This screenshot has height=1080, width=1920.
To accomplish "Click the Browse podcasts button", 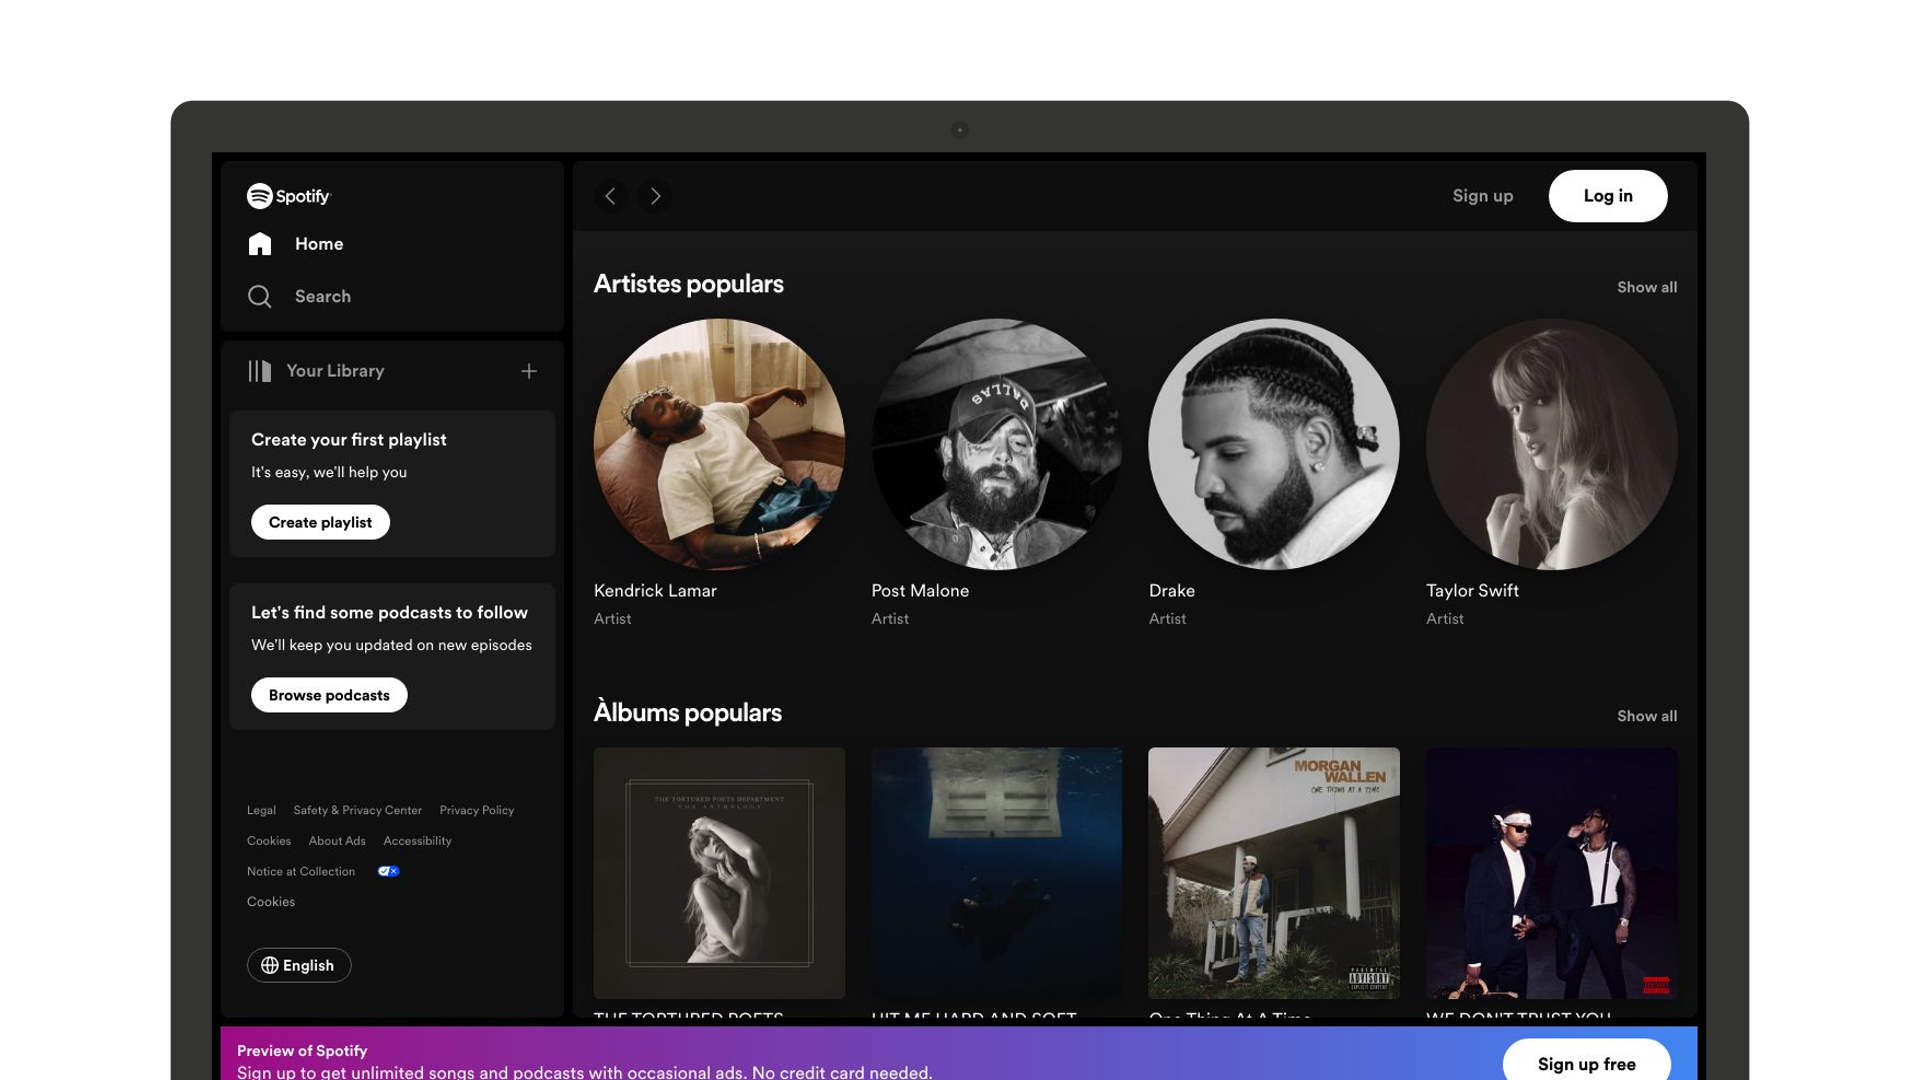I will coord(329,695).
